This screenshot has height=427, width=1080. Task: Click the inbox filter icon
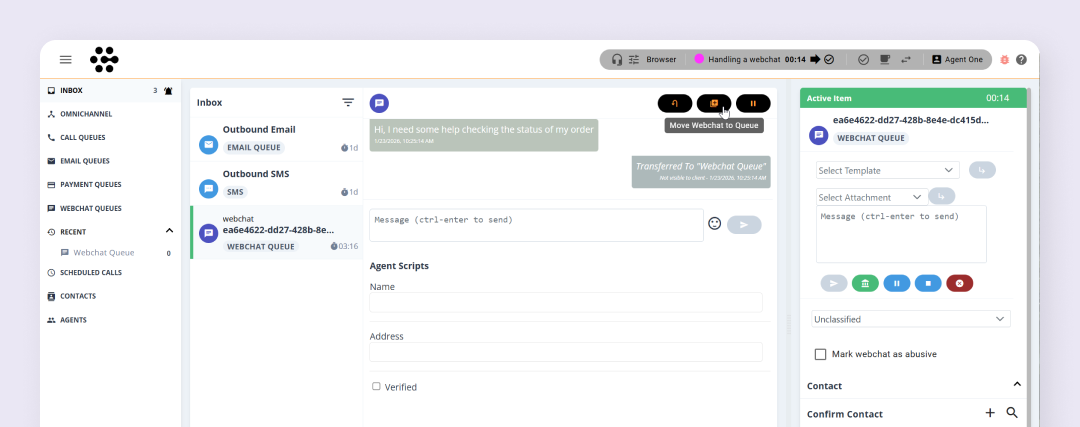click(x=348, y=102)
